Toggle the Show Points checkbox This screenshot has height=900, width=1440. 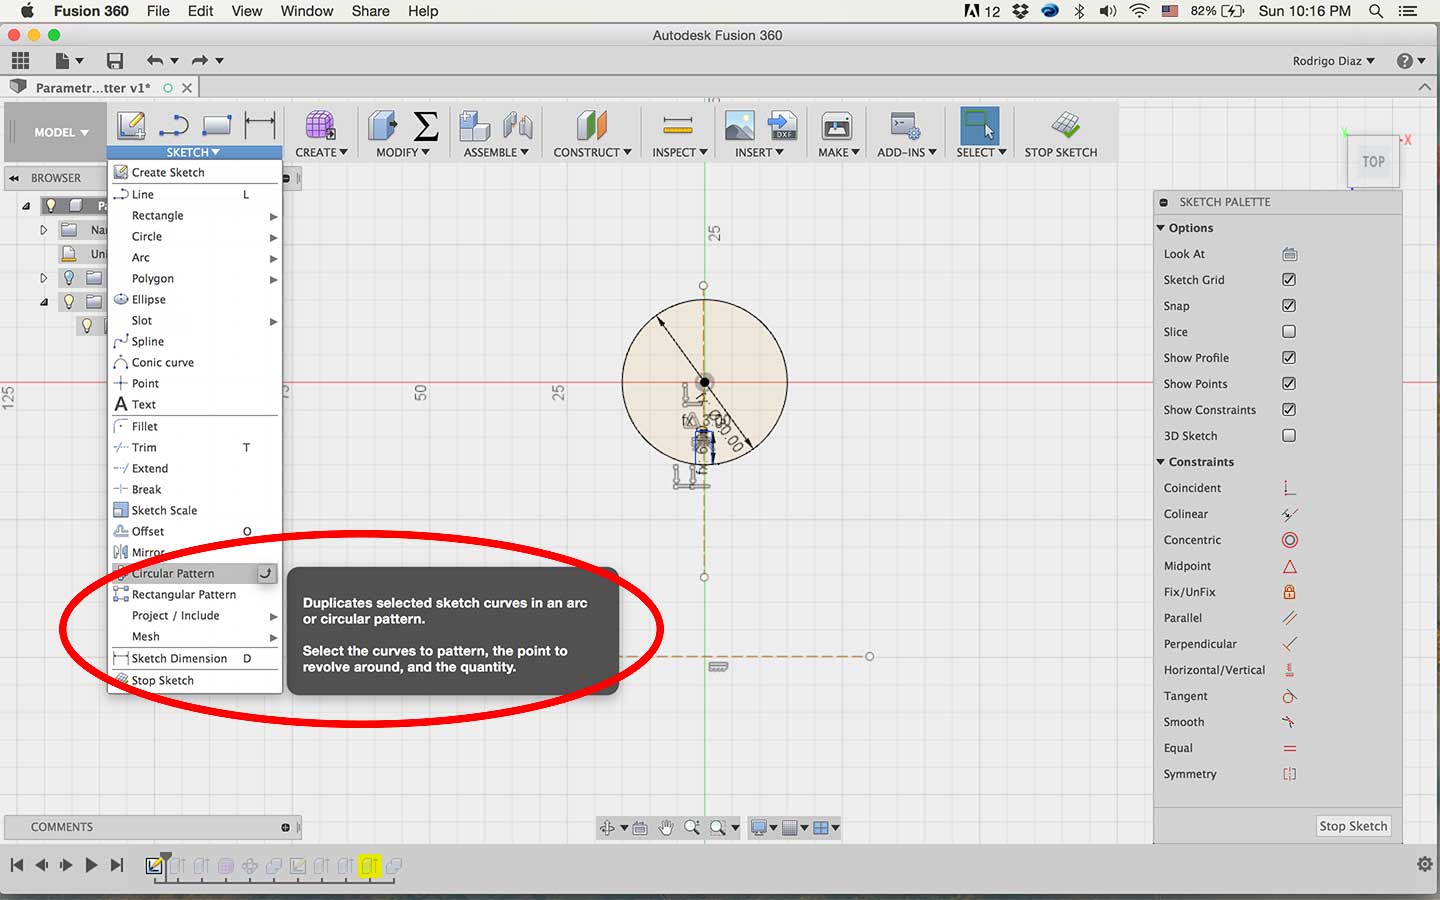1289,384
